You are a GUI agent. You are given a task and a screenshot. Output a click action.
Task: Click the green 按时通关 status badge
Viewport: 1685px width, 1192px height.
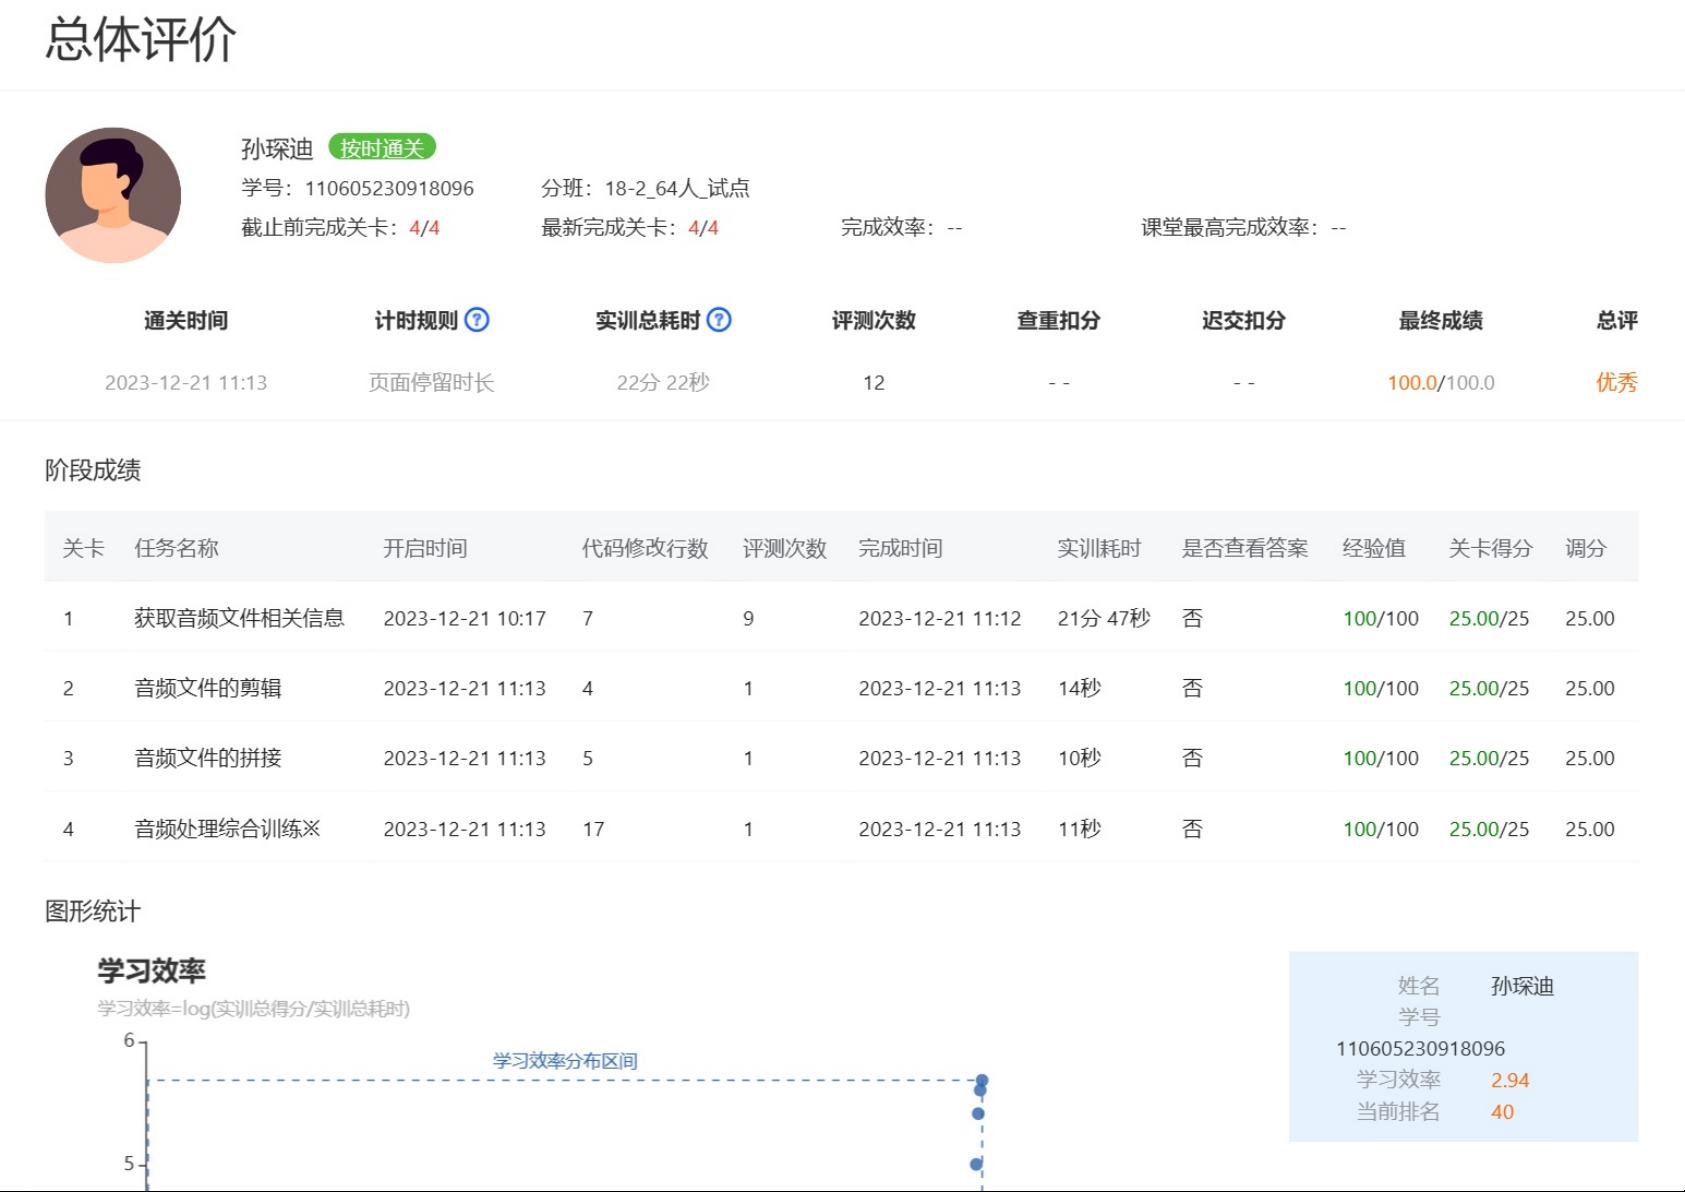pos(382,148)
